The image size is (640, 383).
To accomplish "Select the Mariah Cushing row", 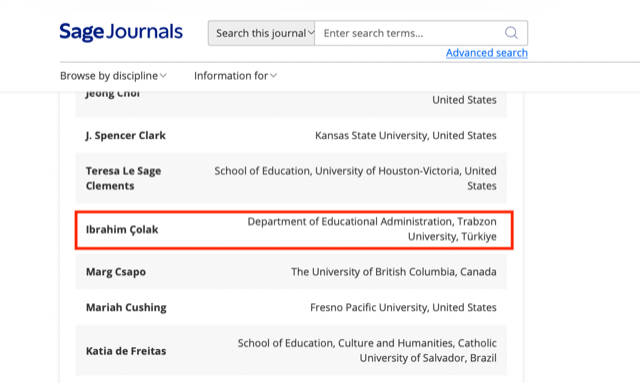I will pos(291,307).
